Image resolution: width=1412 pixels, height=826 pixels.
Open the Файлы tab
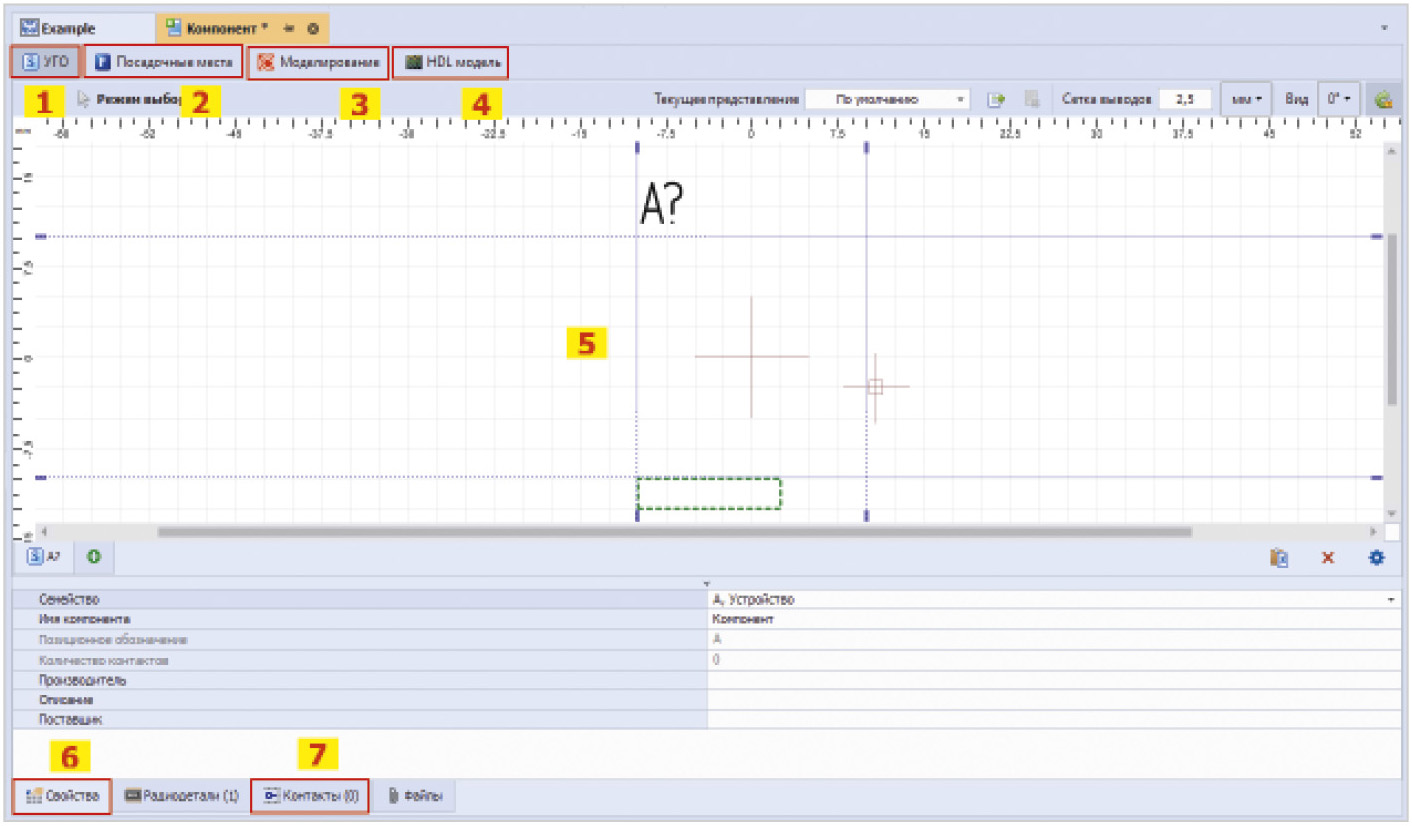coord(416,796)
